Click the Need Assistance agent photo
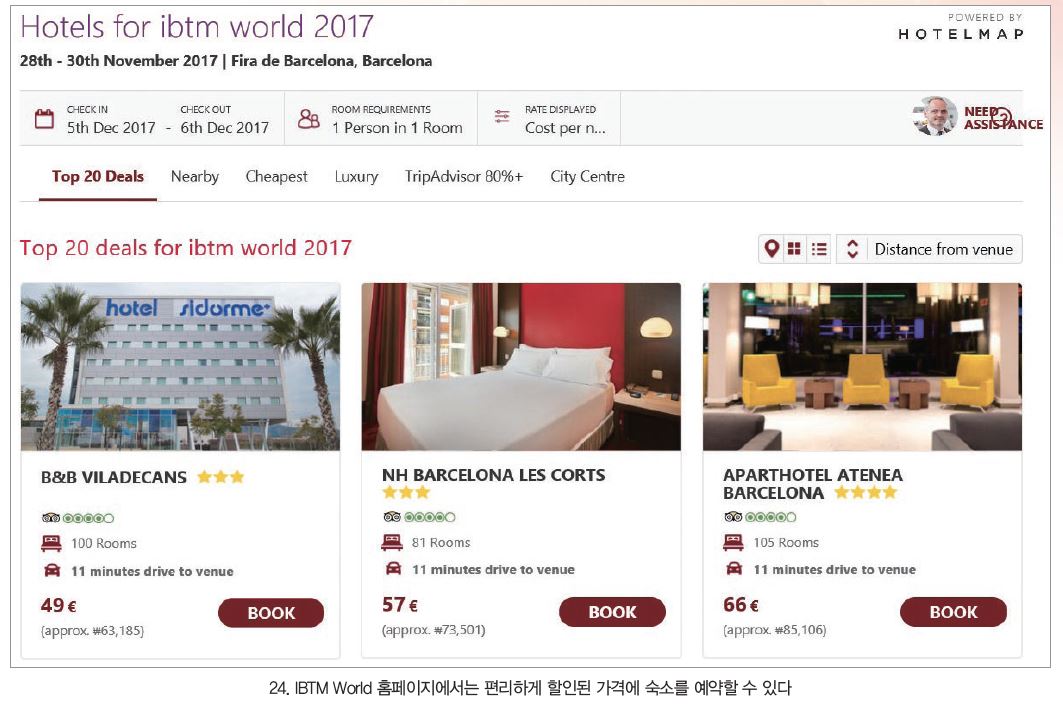Image resolution: width=1063 pixels, height=708 pixels. [935, 116]
